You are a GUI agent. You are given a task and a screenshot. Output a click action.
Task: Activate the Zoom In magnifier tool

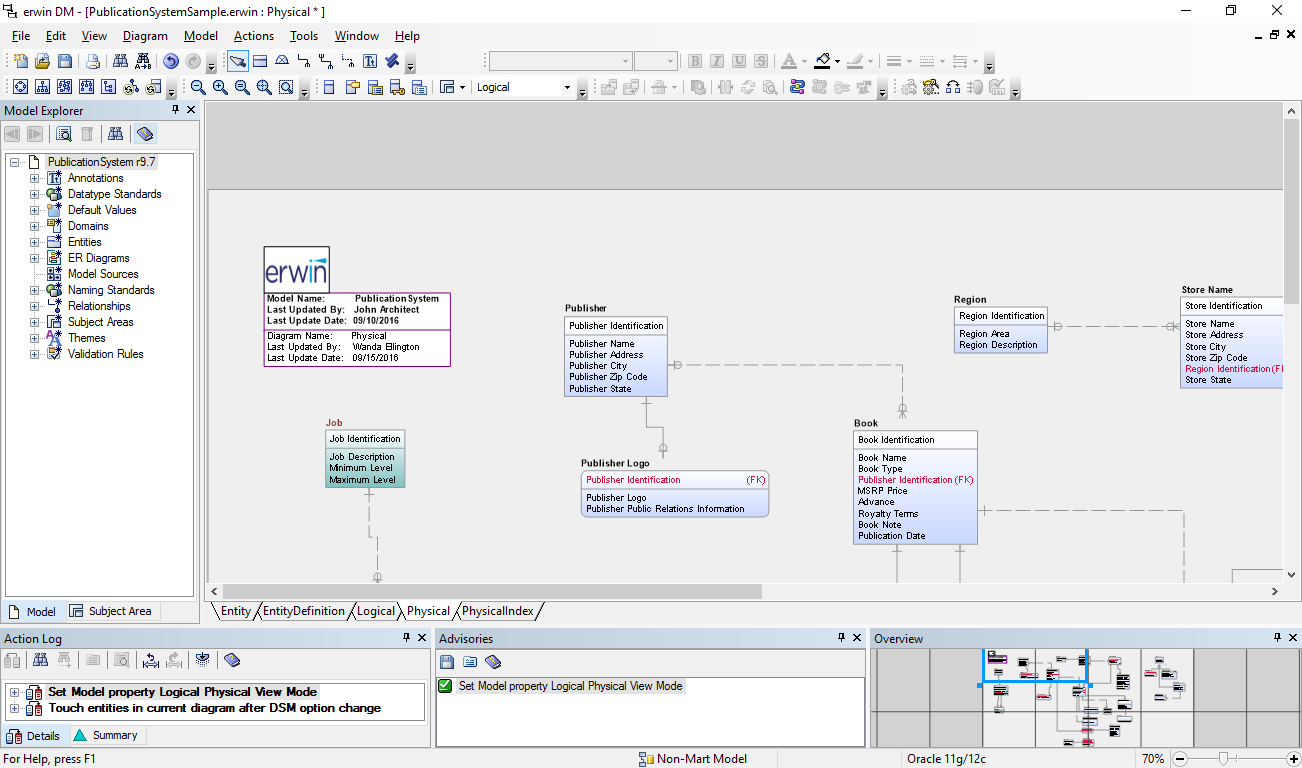click(219, 87)
